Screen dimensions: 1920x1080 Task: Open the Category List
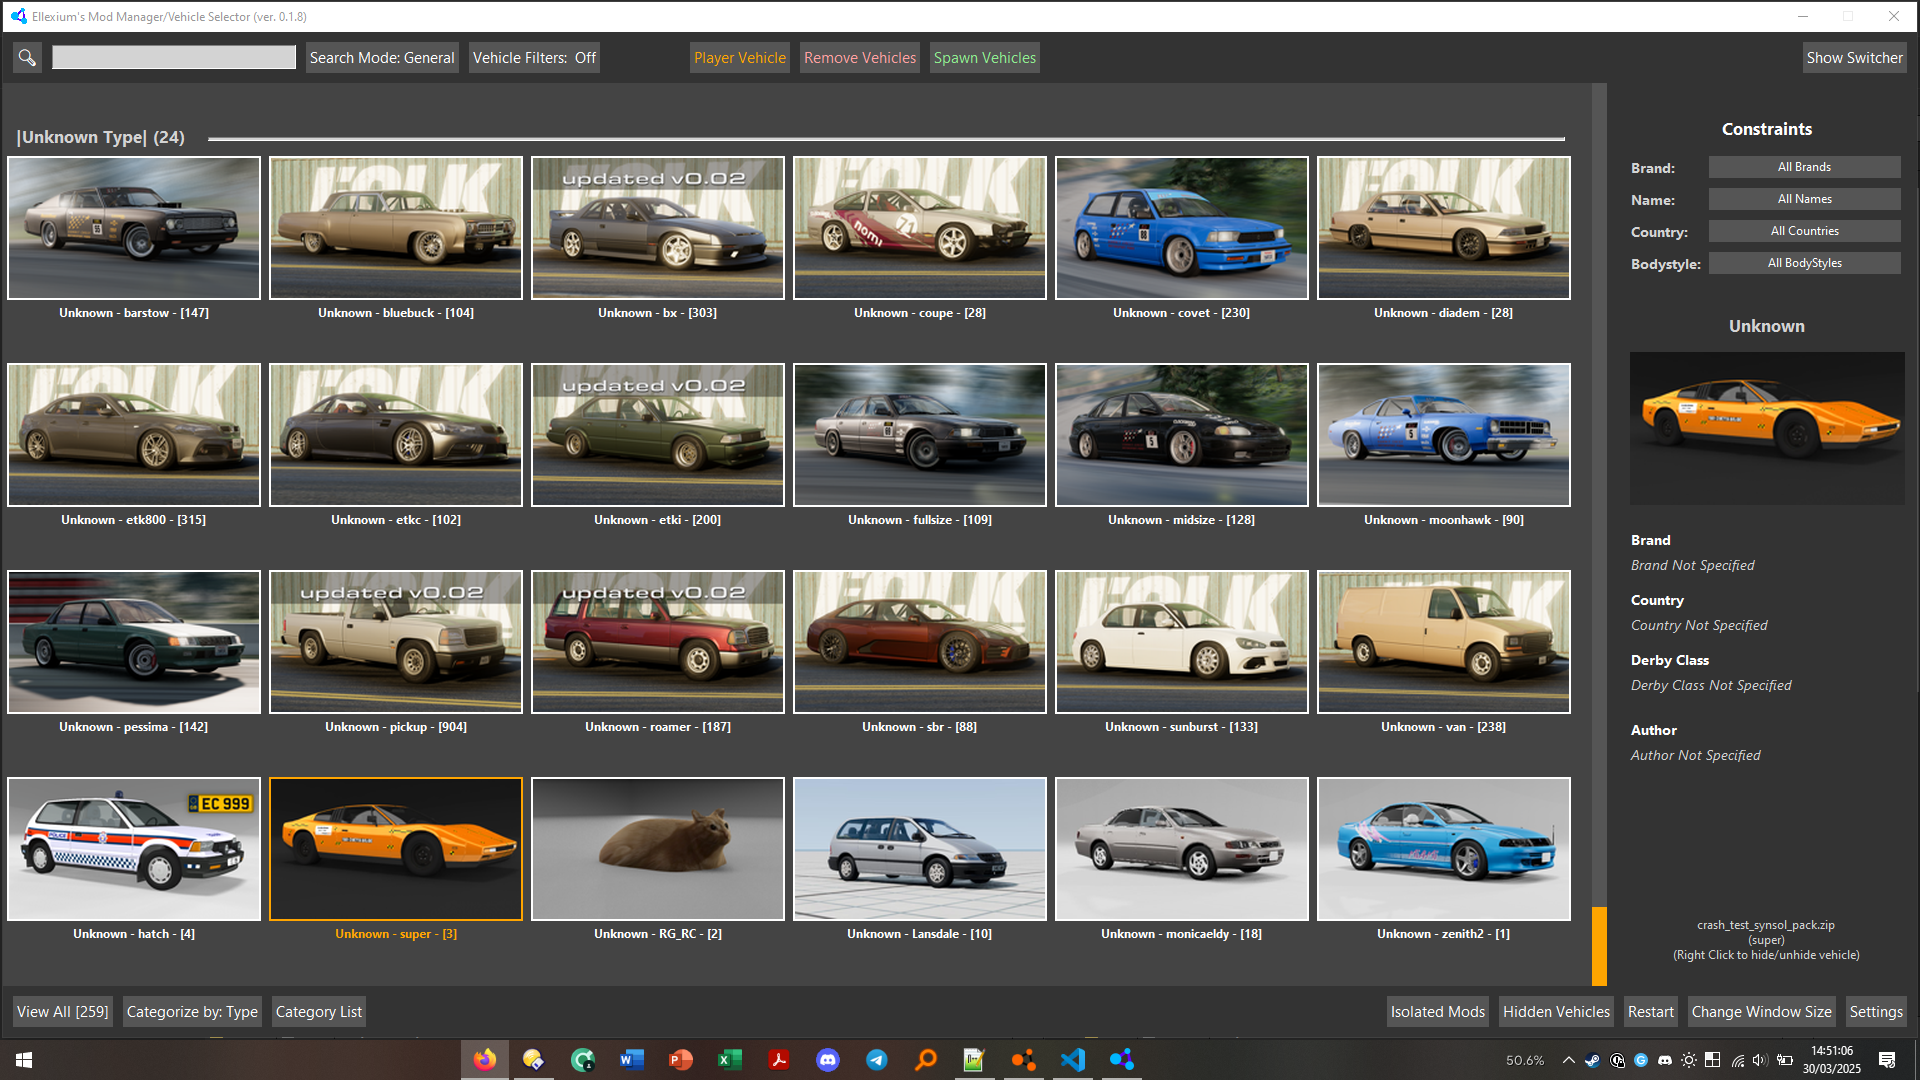[x=318, y=1012]
